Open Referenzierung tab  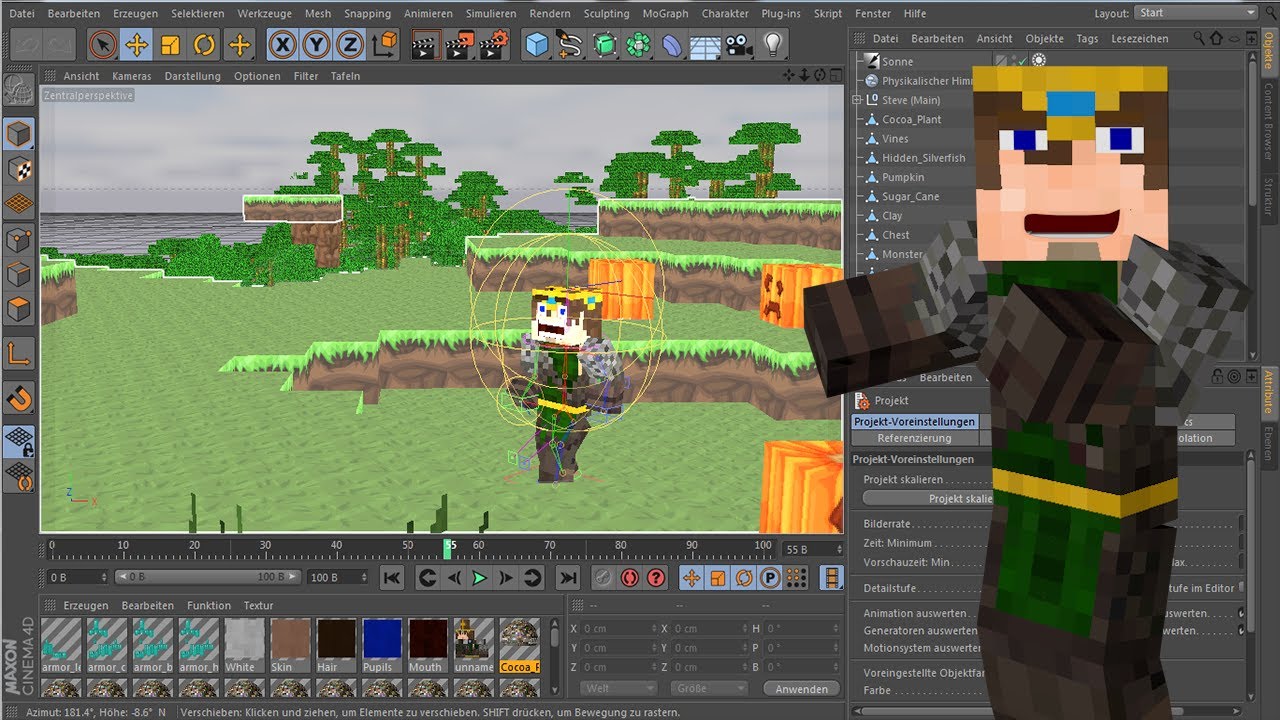915,438
